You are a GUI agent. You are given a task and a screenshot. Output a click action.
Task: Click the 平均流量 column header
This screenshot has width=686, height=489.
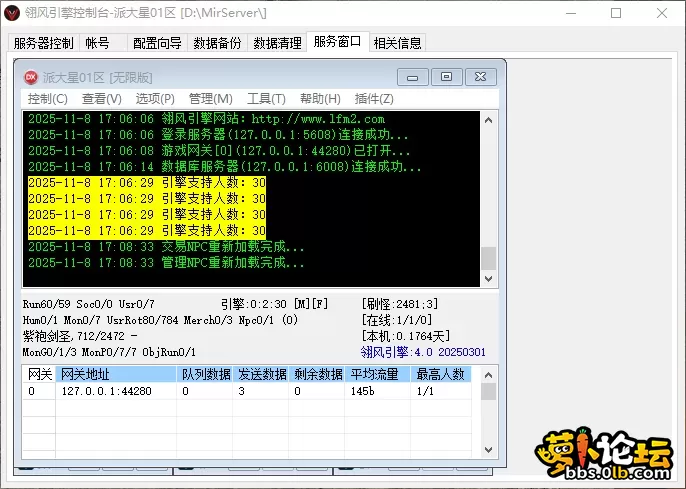click(x=378, y=374)
